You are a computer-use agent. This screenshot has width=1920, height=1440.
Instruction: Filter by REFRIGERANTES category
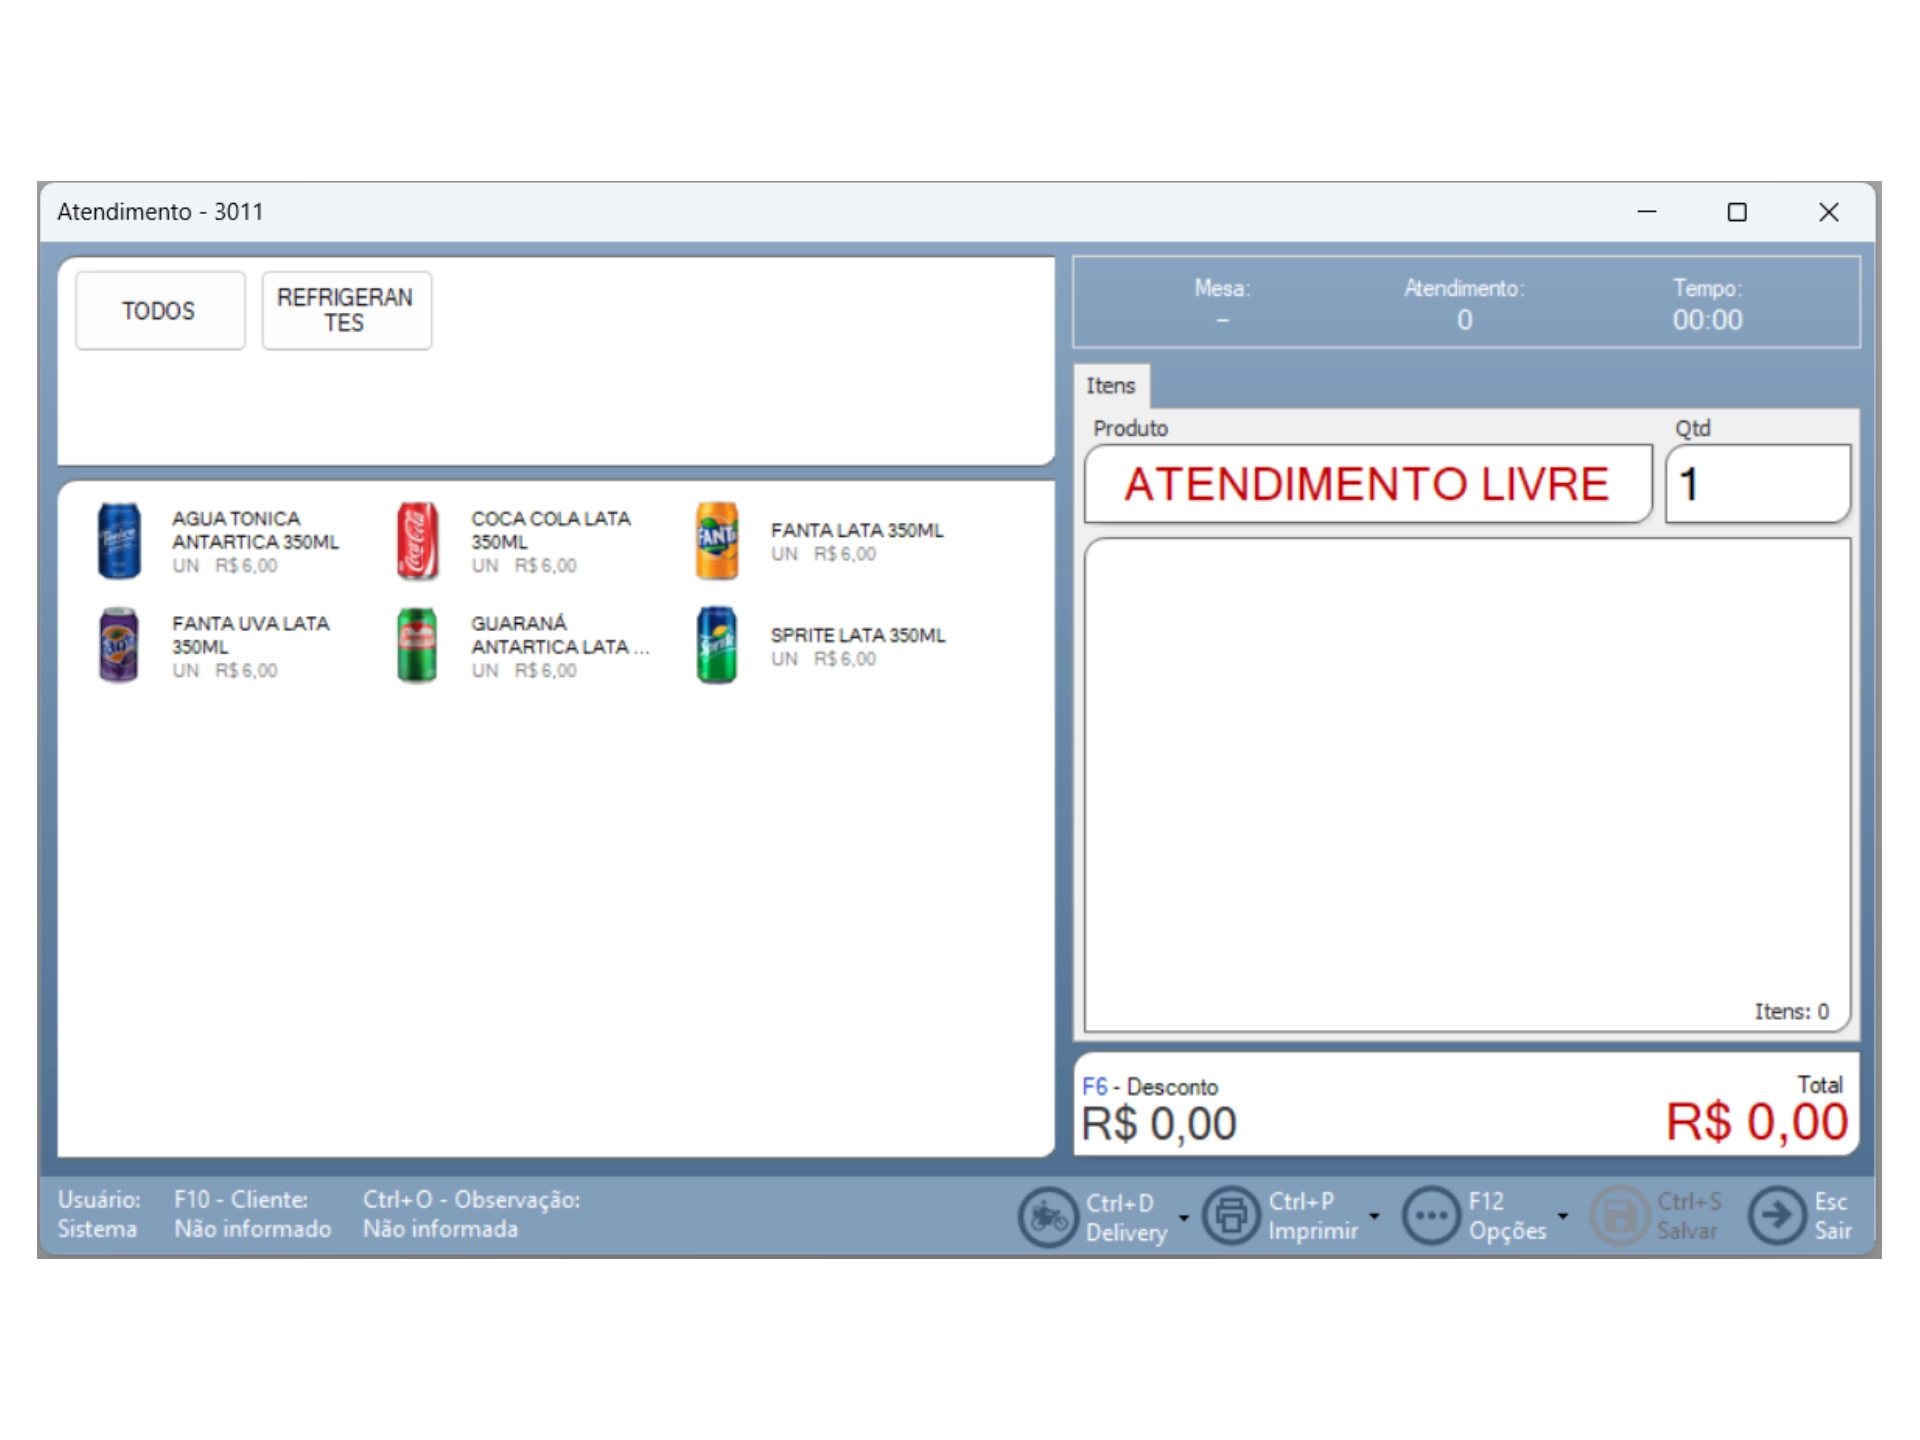pos(346,310)
